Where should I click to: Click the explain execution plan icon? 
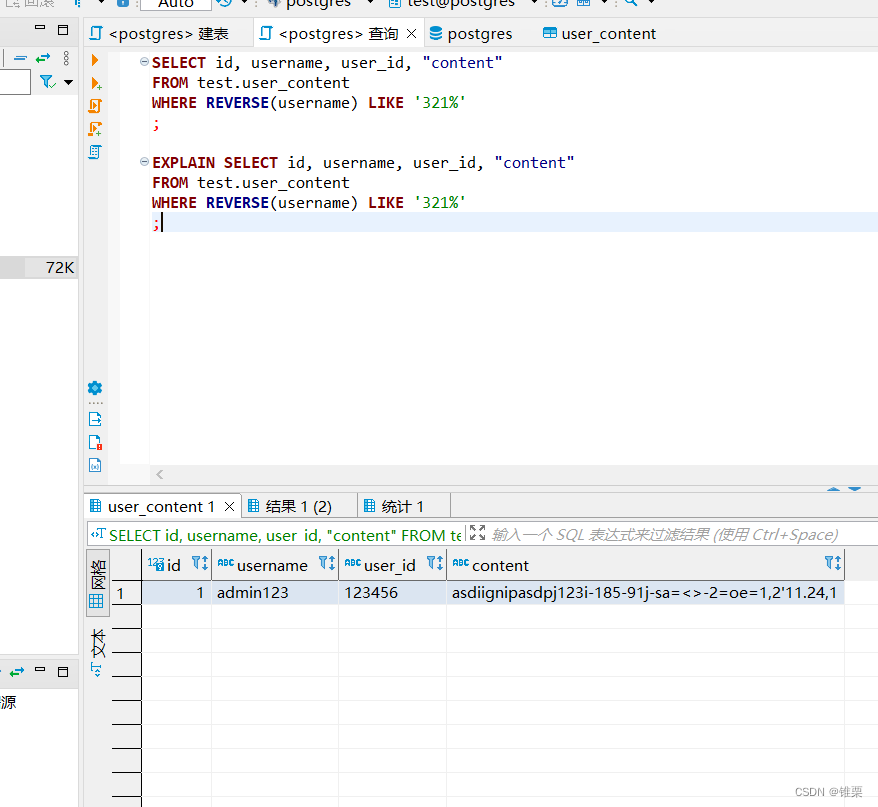[95, 152]
